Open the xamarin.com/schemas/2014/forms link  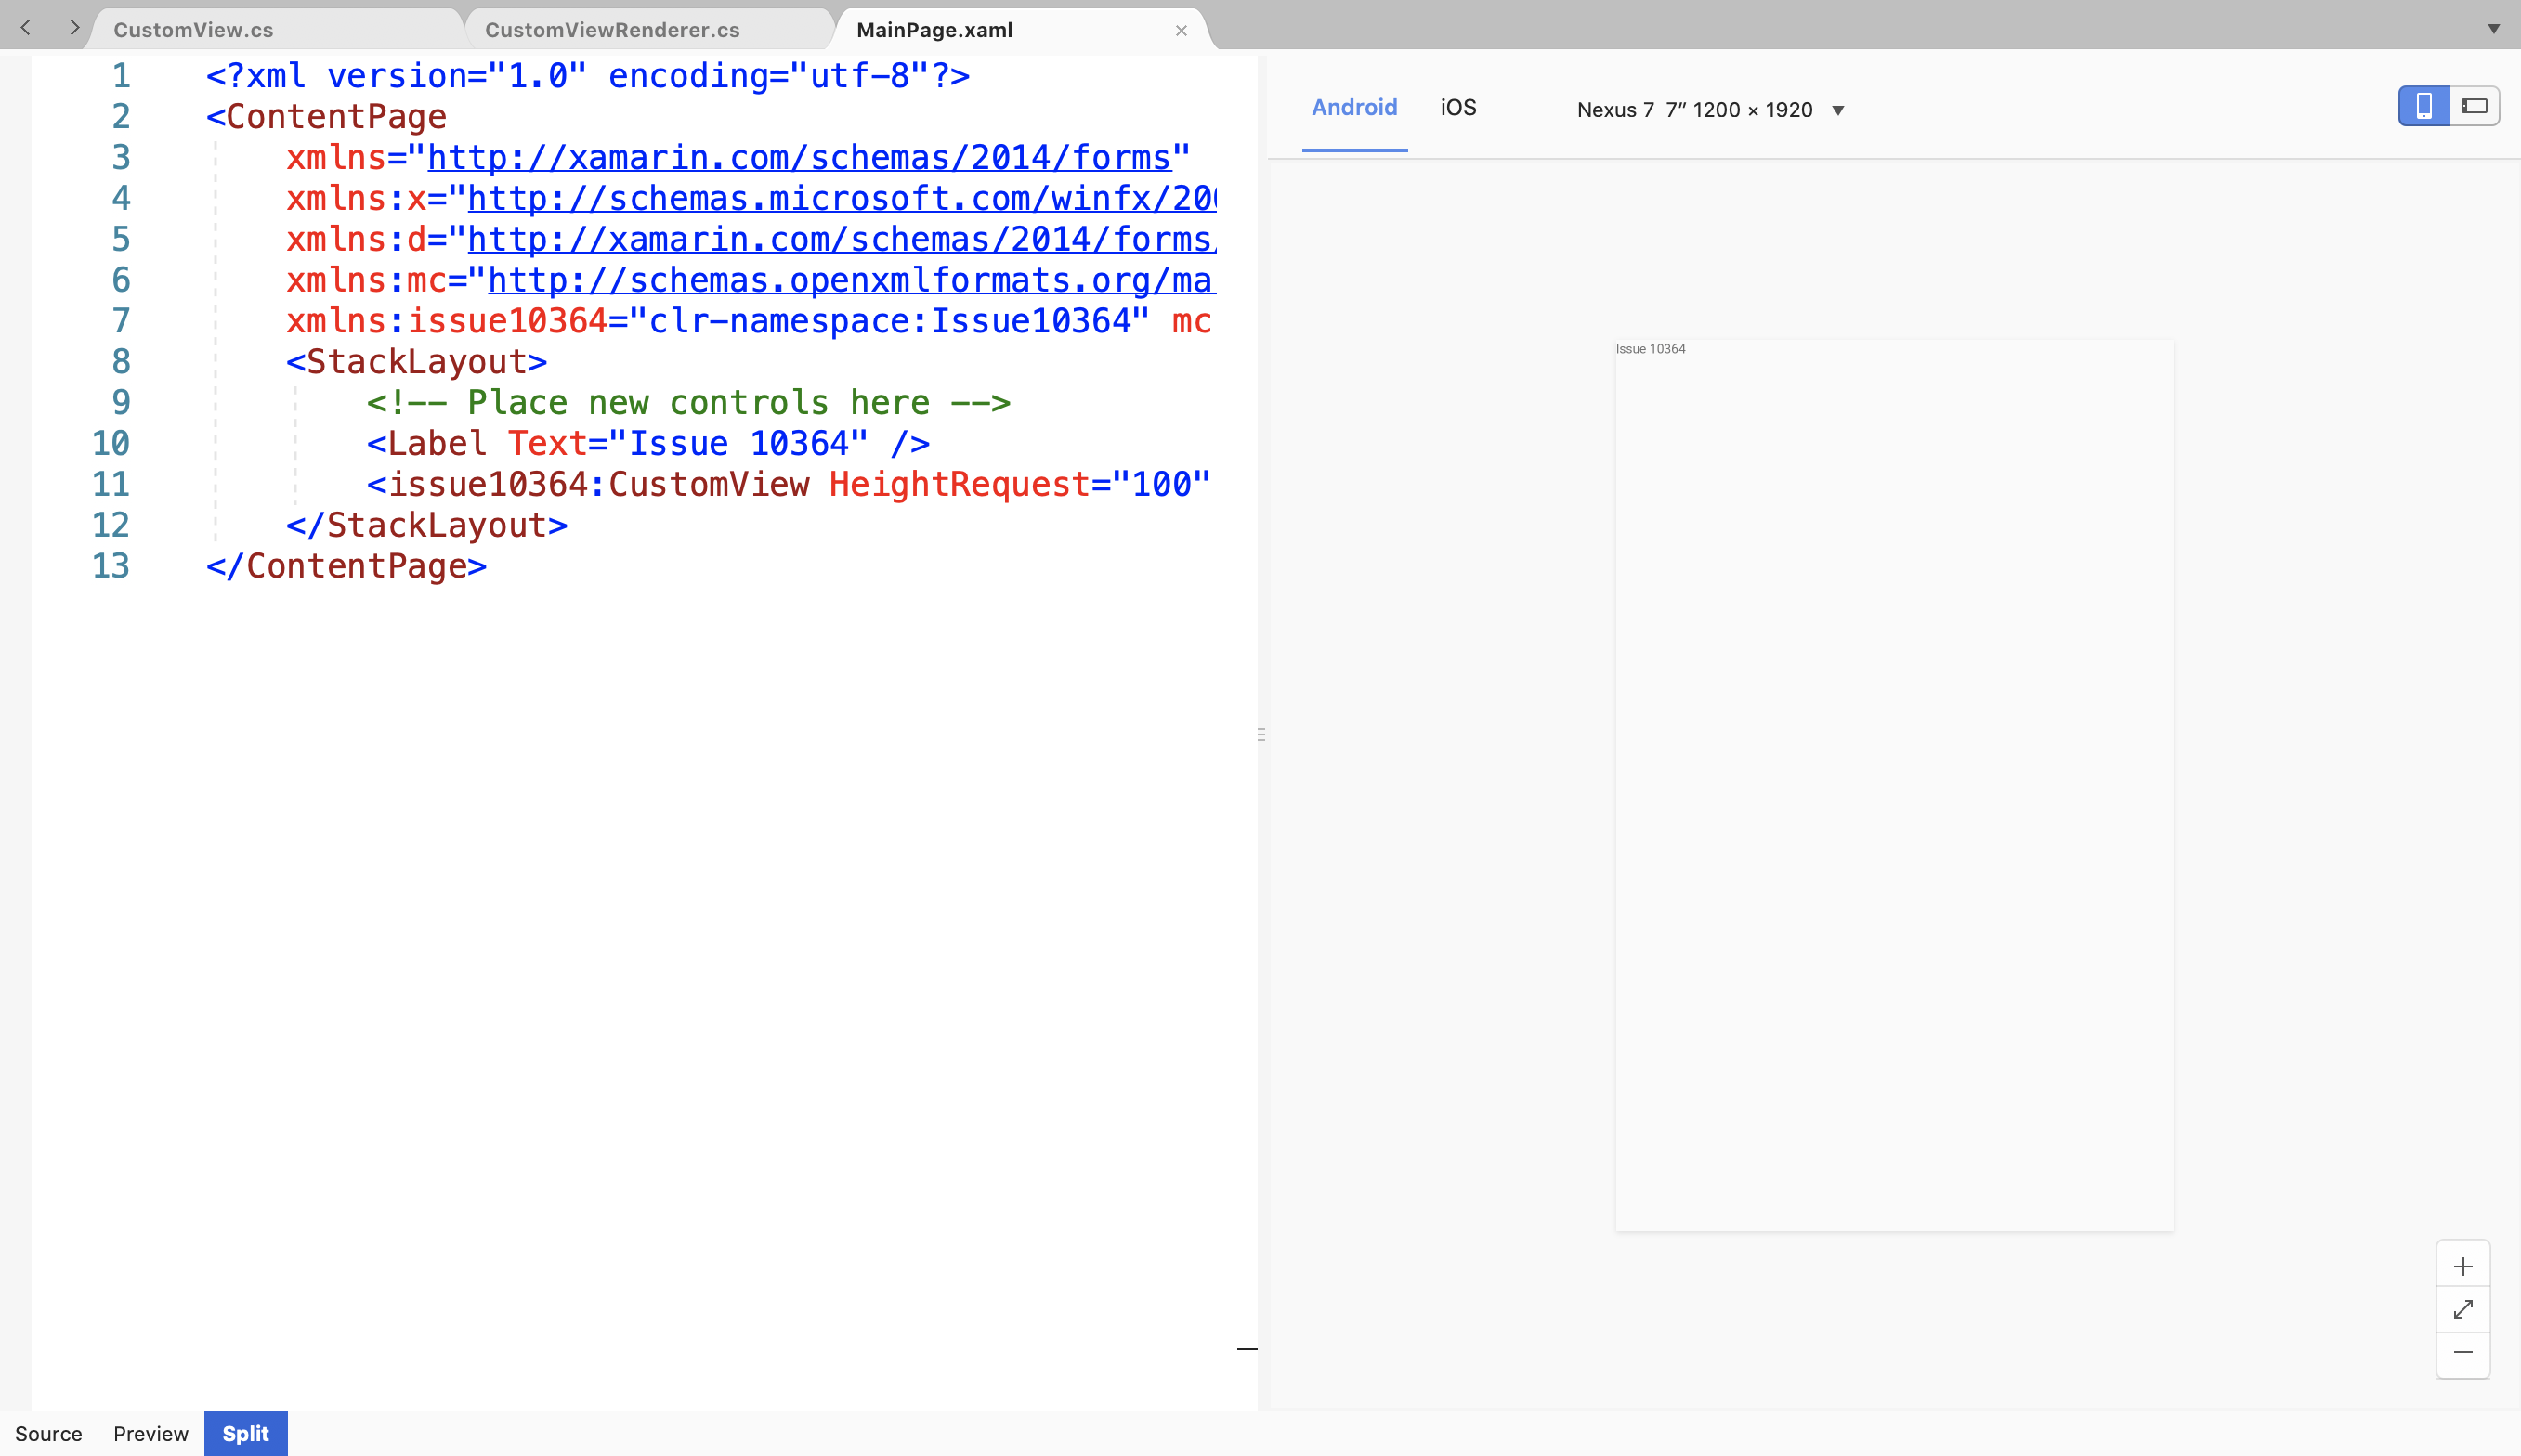(799, 157)
